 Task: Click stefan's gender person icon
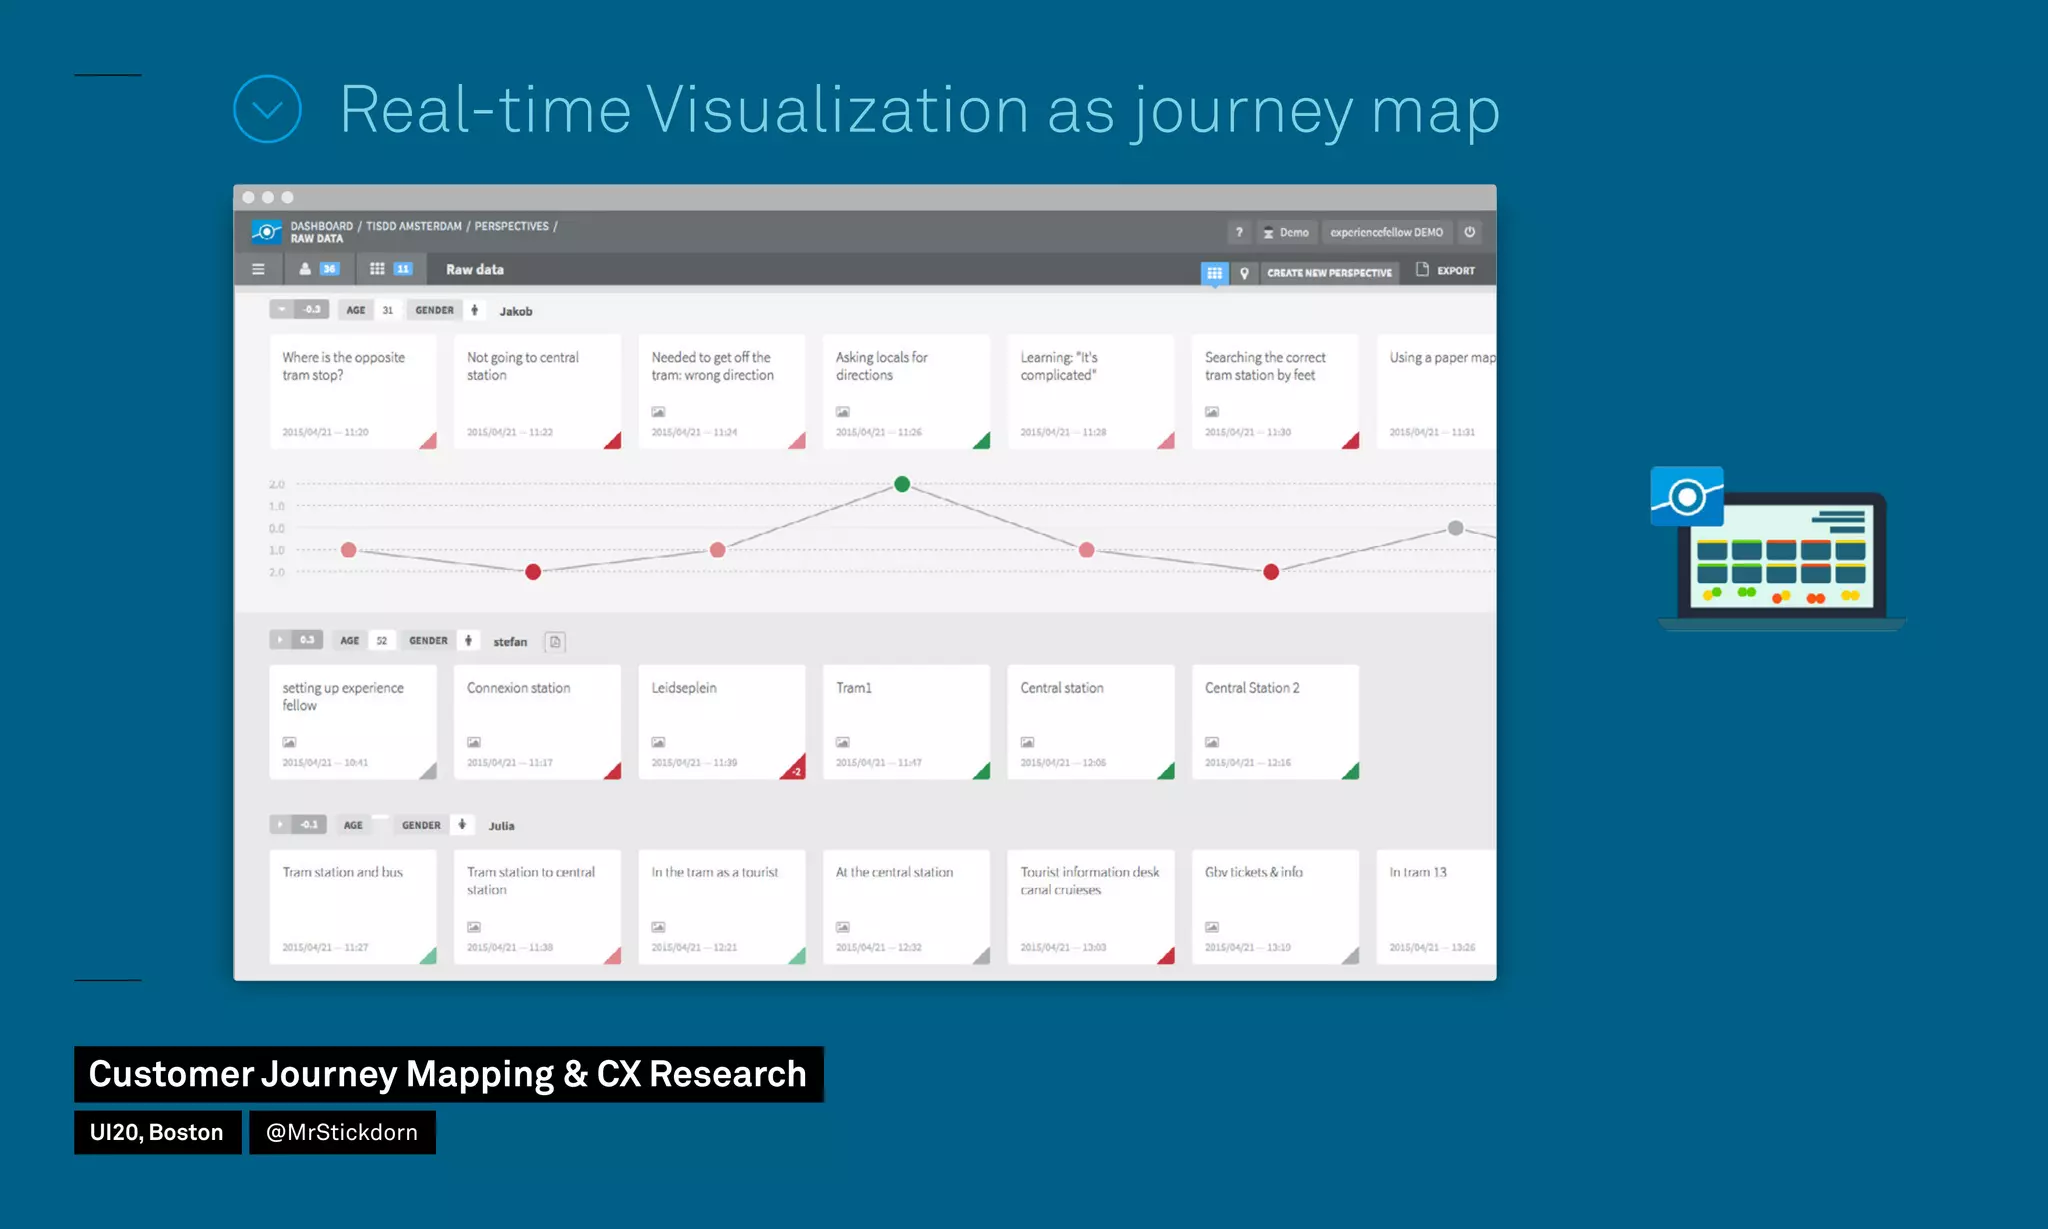[x=468, y=640]
